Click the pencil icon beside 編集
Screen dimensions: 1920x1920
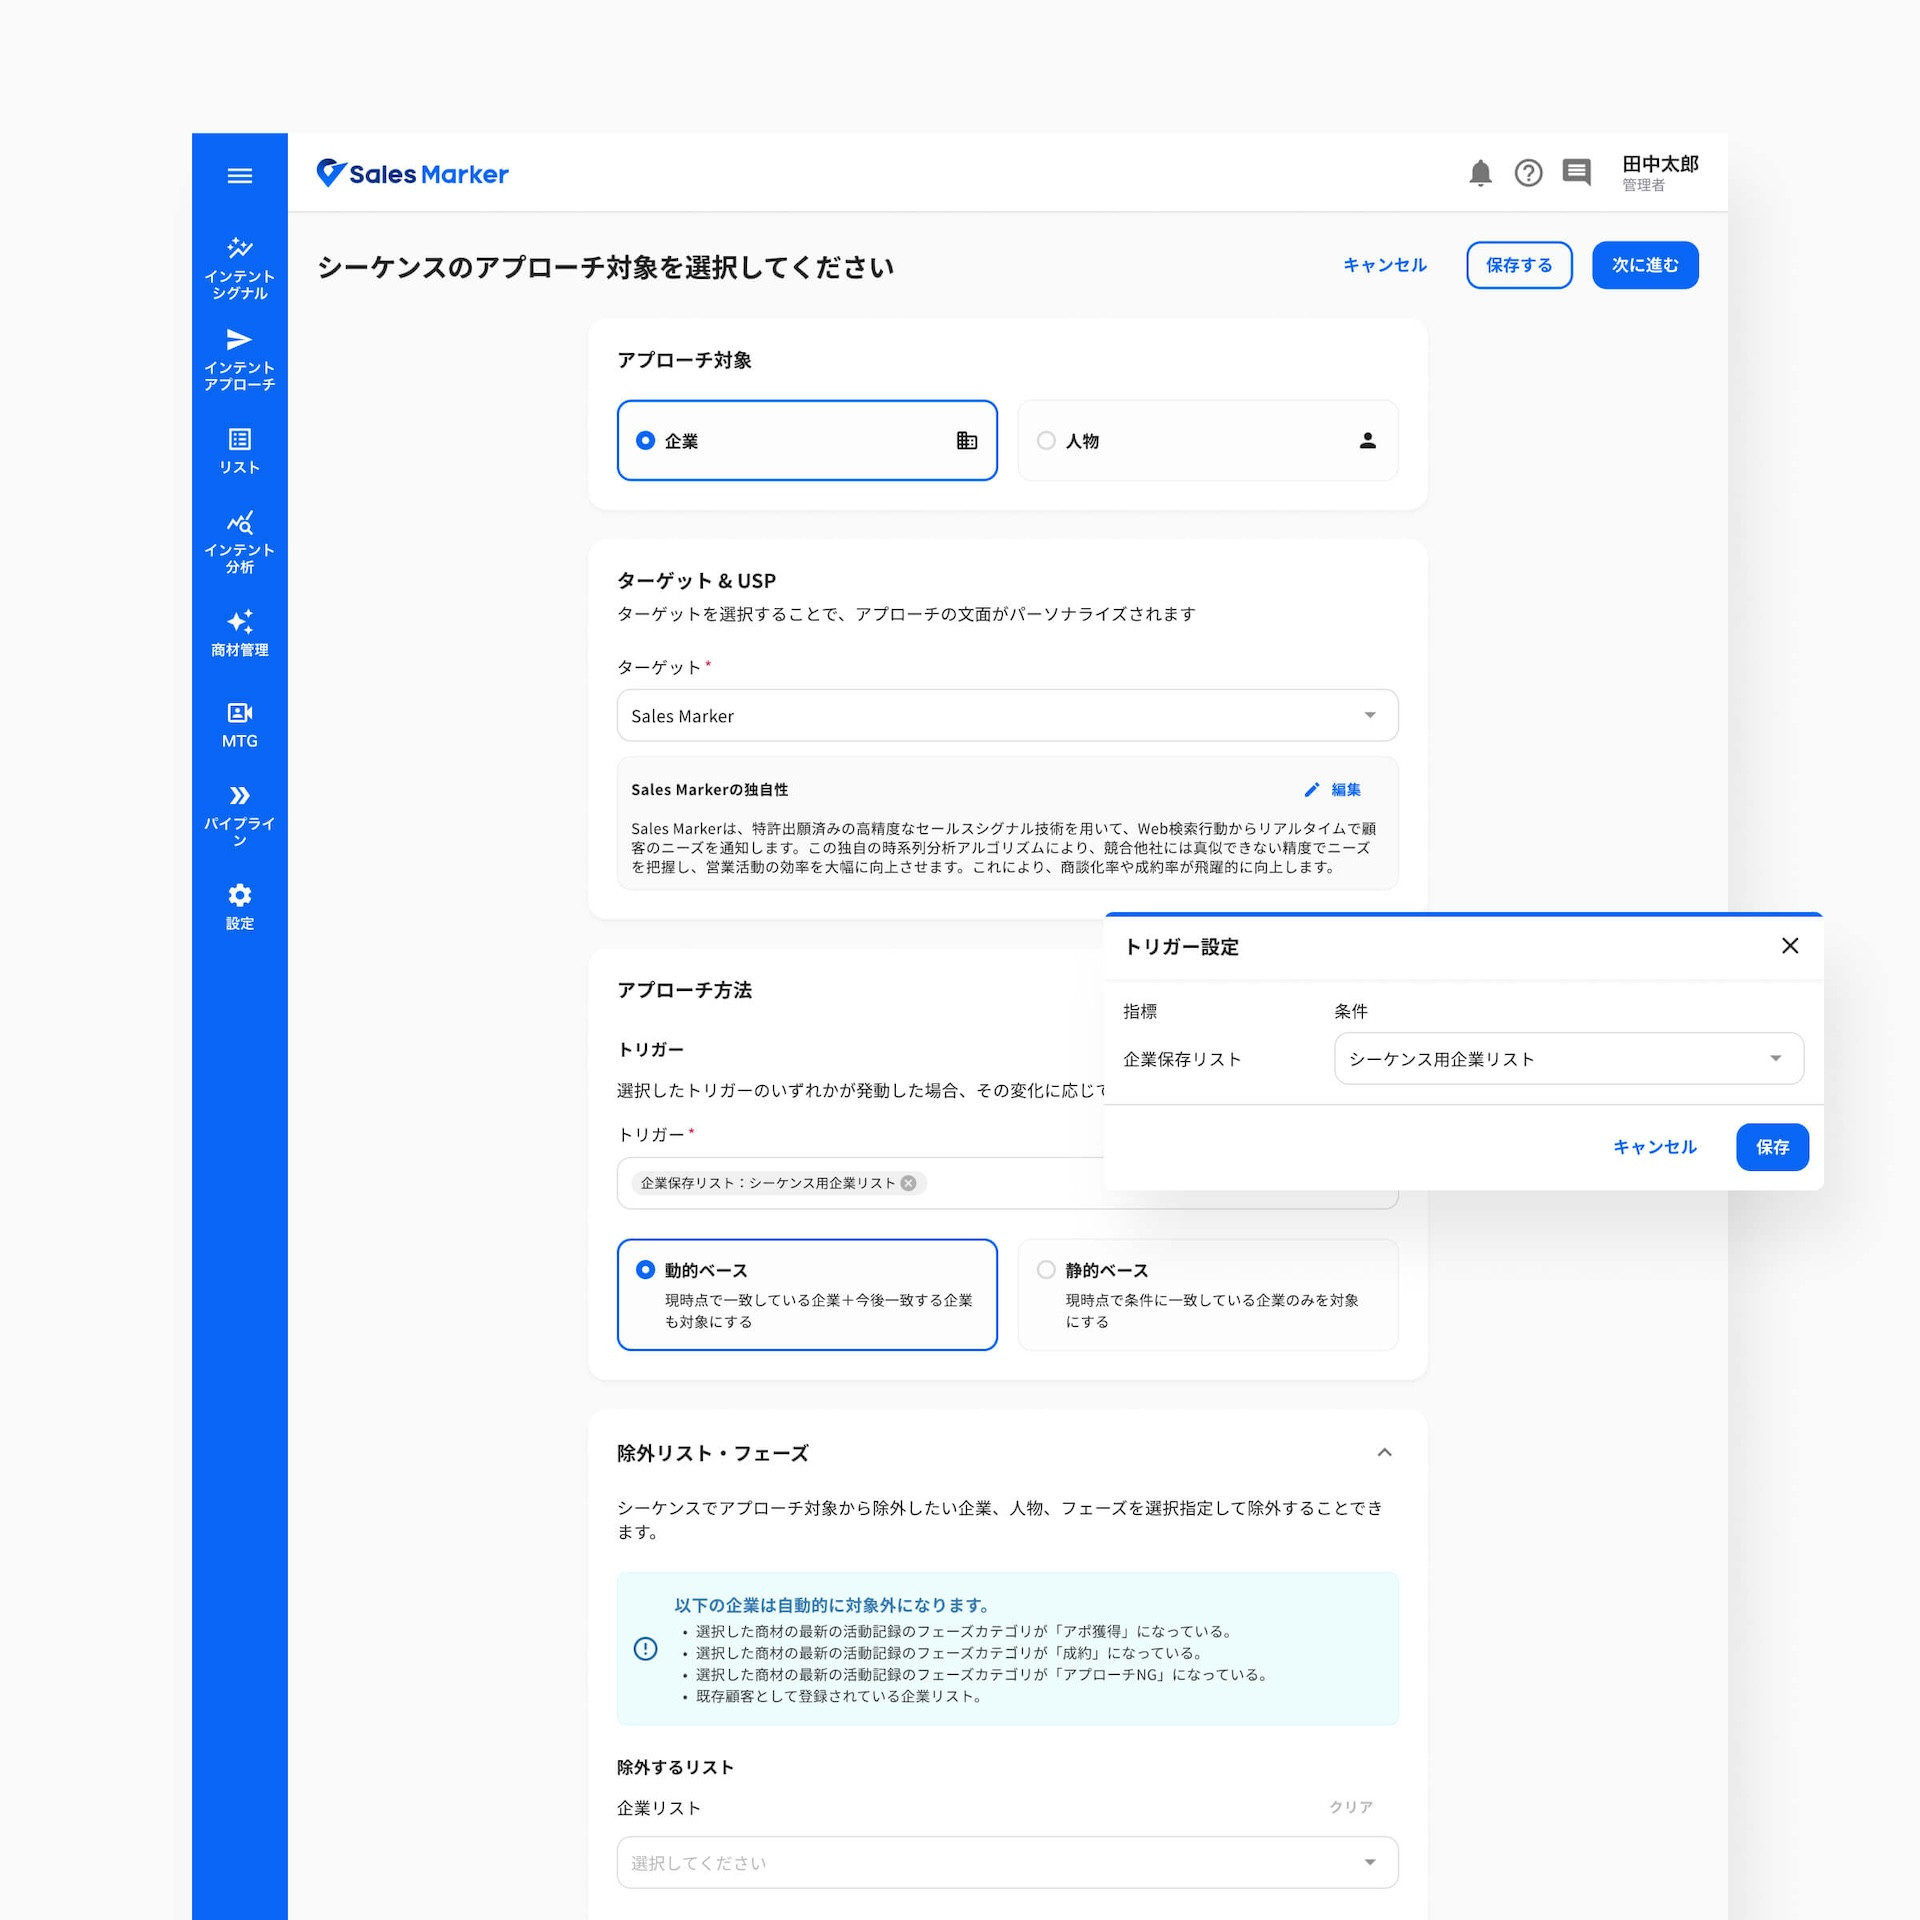(1311, 790)
